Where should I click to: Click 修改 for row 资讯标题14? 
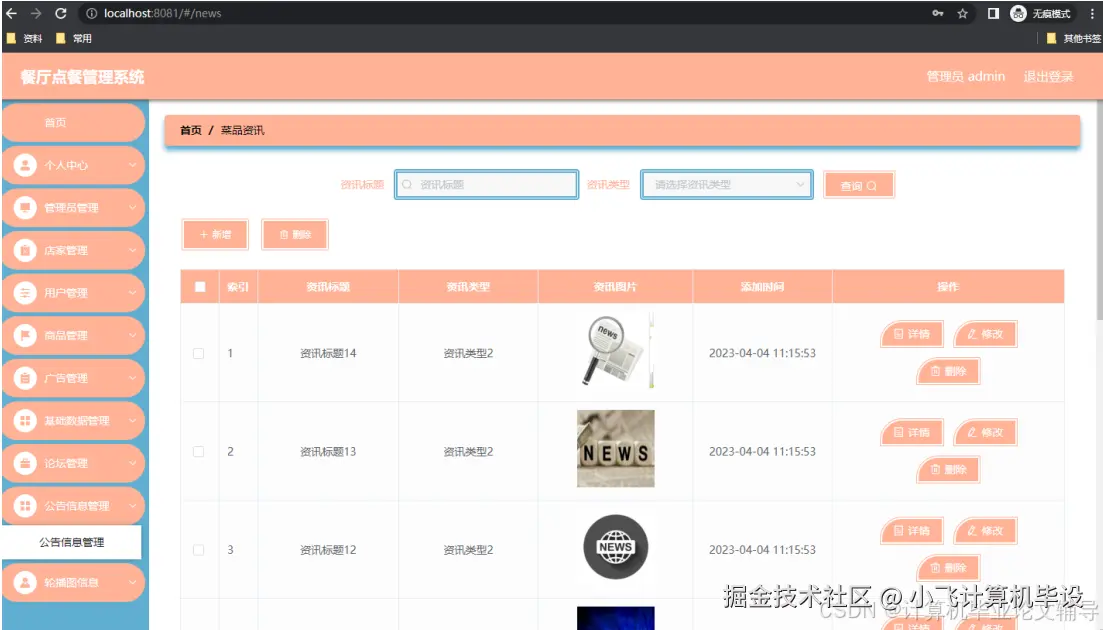[x=985, y=334]
